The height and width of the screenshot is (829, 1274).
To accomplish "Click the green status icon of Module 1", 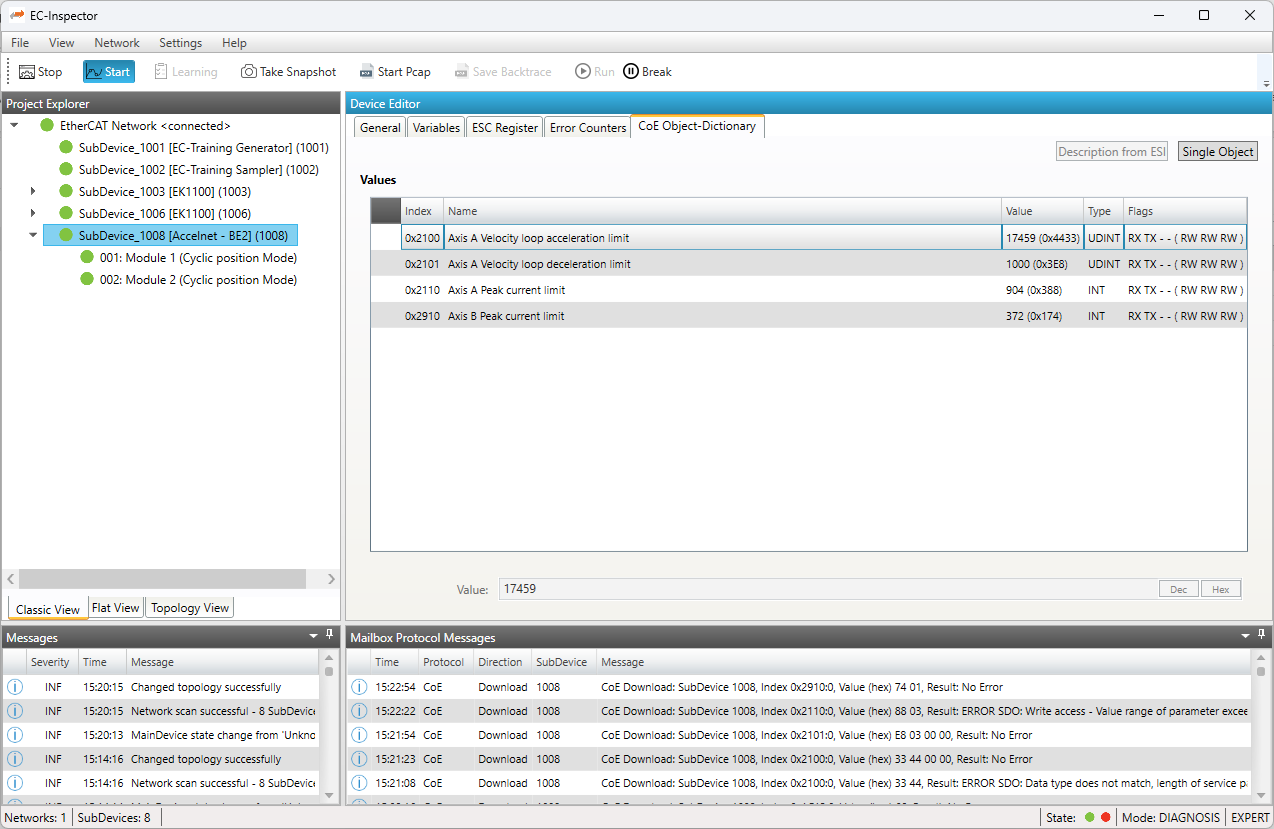I will (x=88, y=258).
